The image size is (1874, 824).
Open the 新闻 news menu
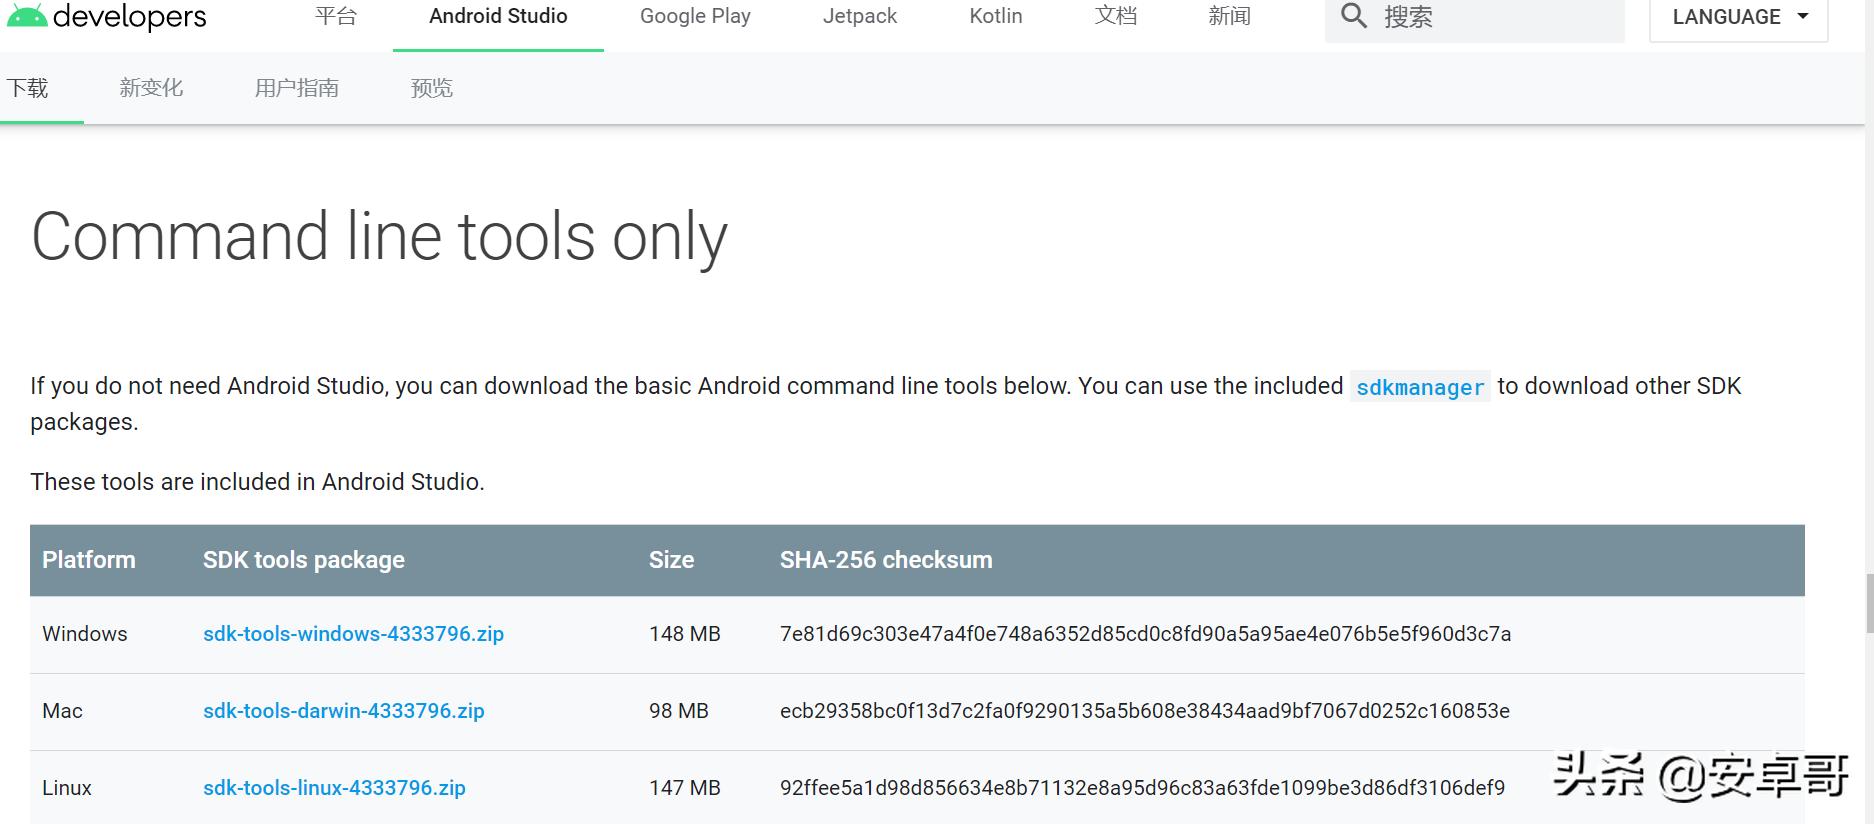[x=1229, y=16]
